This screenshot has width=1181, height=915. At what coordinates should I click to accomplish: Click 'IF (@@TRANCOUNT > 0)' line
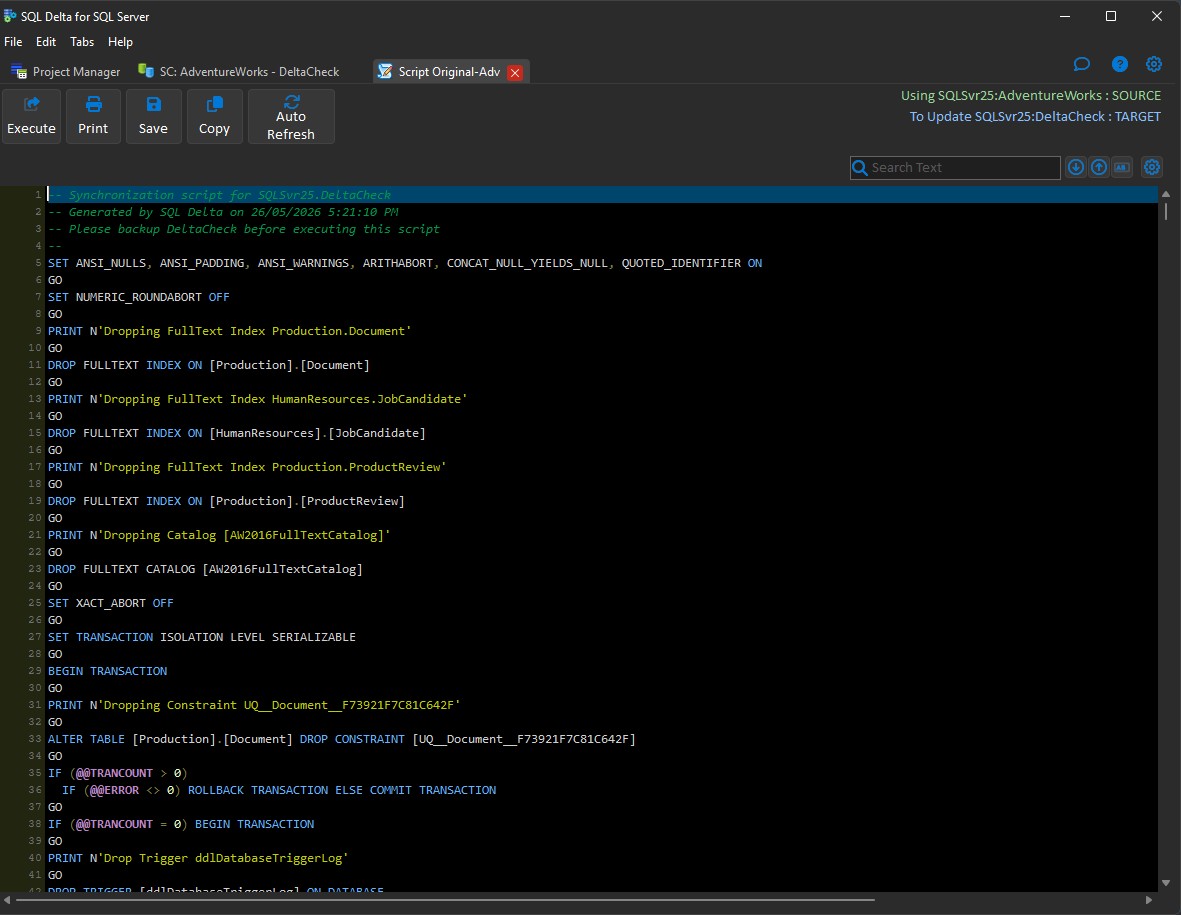tap(117, 773)
